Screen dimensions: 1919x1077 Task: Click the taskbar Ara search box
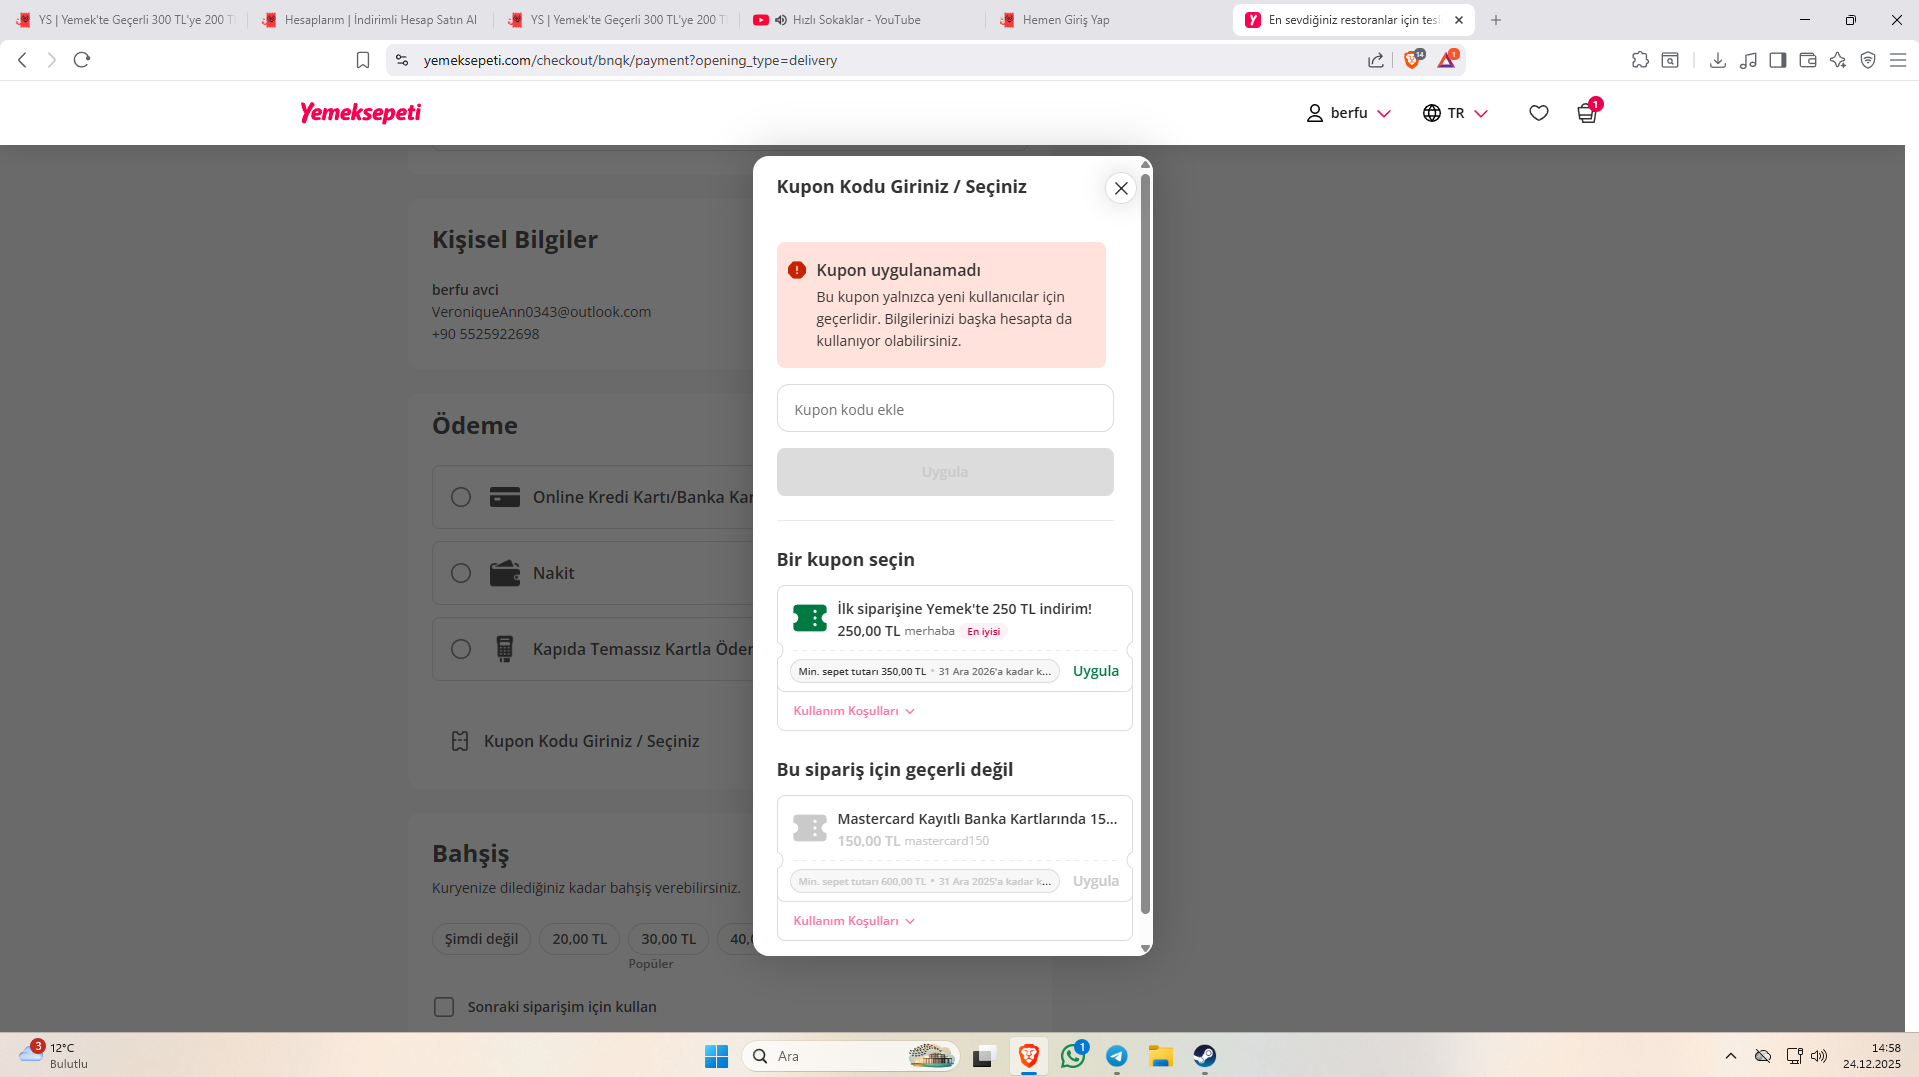851,1056
